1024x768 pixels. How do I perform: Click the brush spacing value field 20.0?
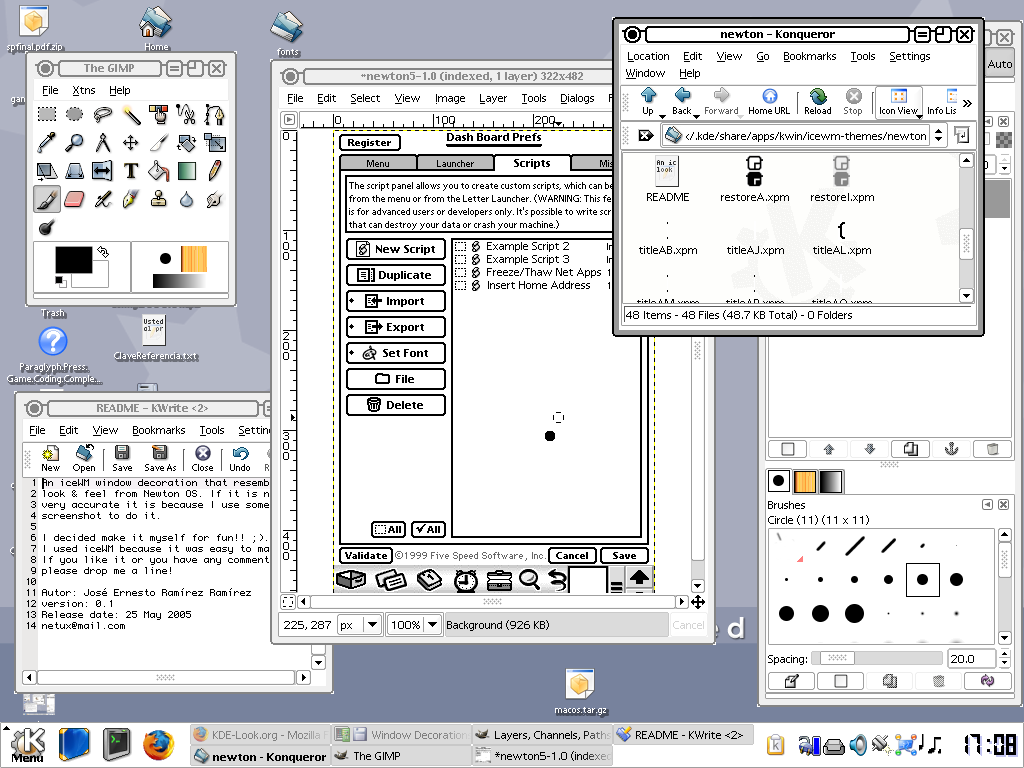970,658
